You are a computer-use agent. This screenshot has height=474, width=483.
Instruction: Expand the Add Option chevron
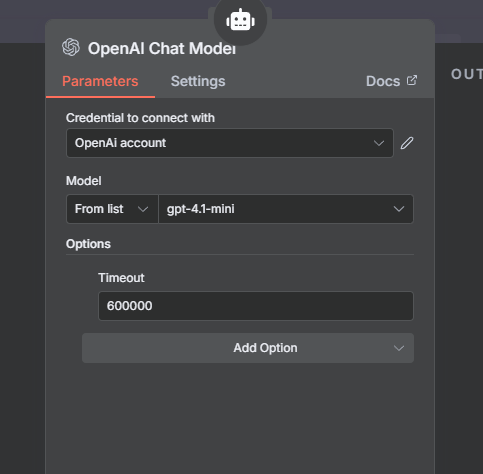point(399,348)
